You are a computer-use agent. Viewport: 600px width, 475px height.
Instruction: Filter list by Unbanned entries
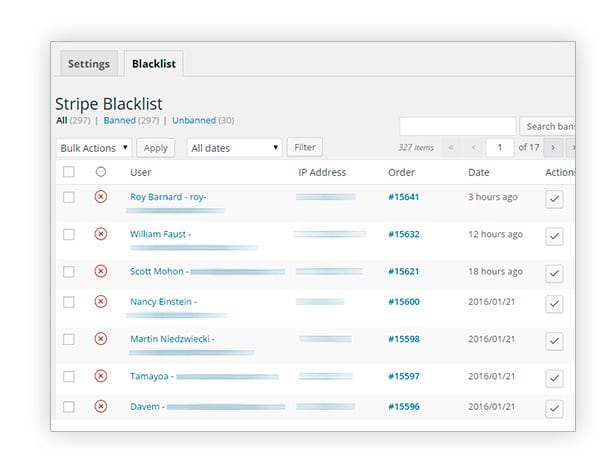[194, 120]
